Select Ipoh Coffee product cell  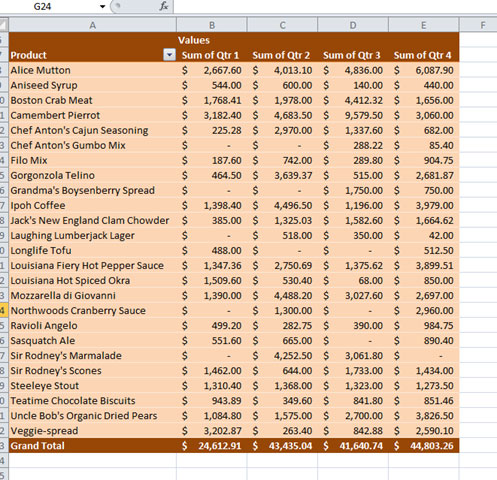click(92, 205)
